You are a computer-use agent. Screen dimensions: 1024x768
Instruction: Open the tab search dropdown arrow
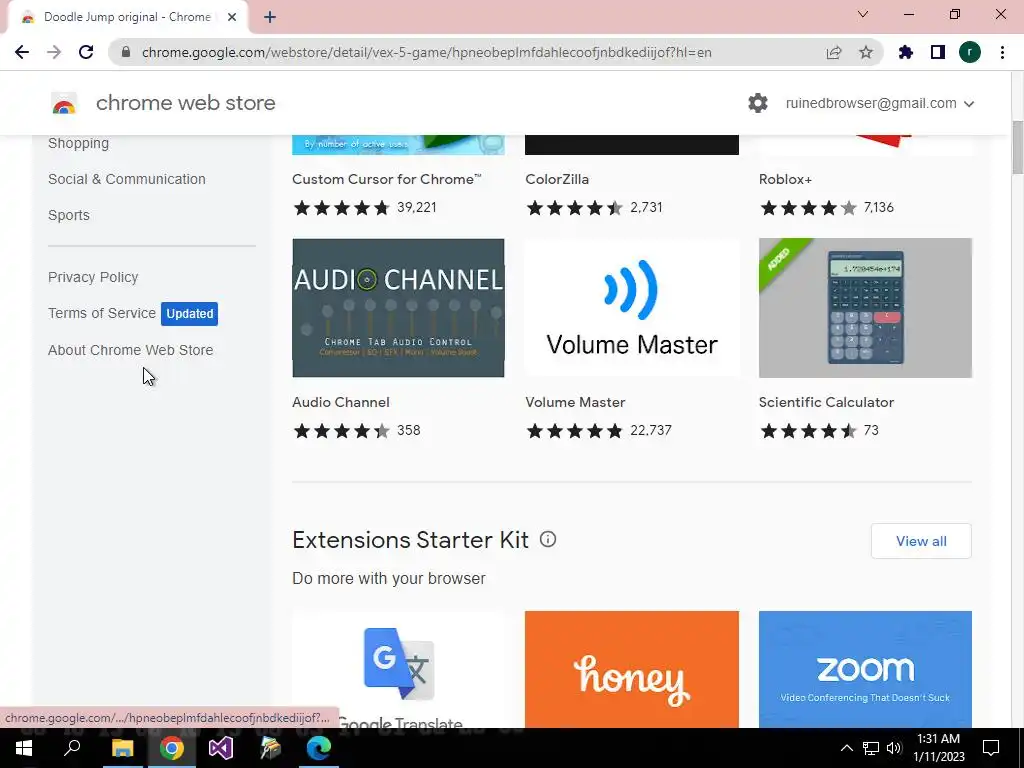click(863, 14)
